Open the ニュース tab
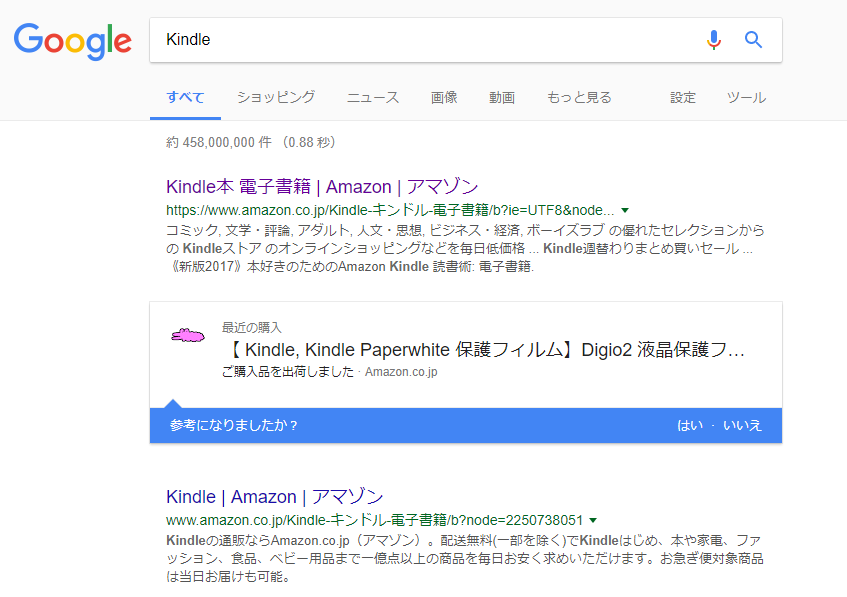Viewport: 847px width, 597px height. (x=373, y=98)
